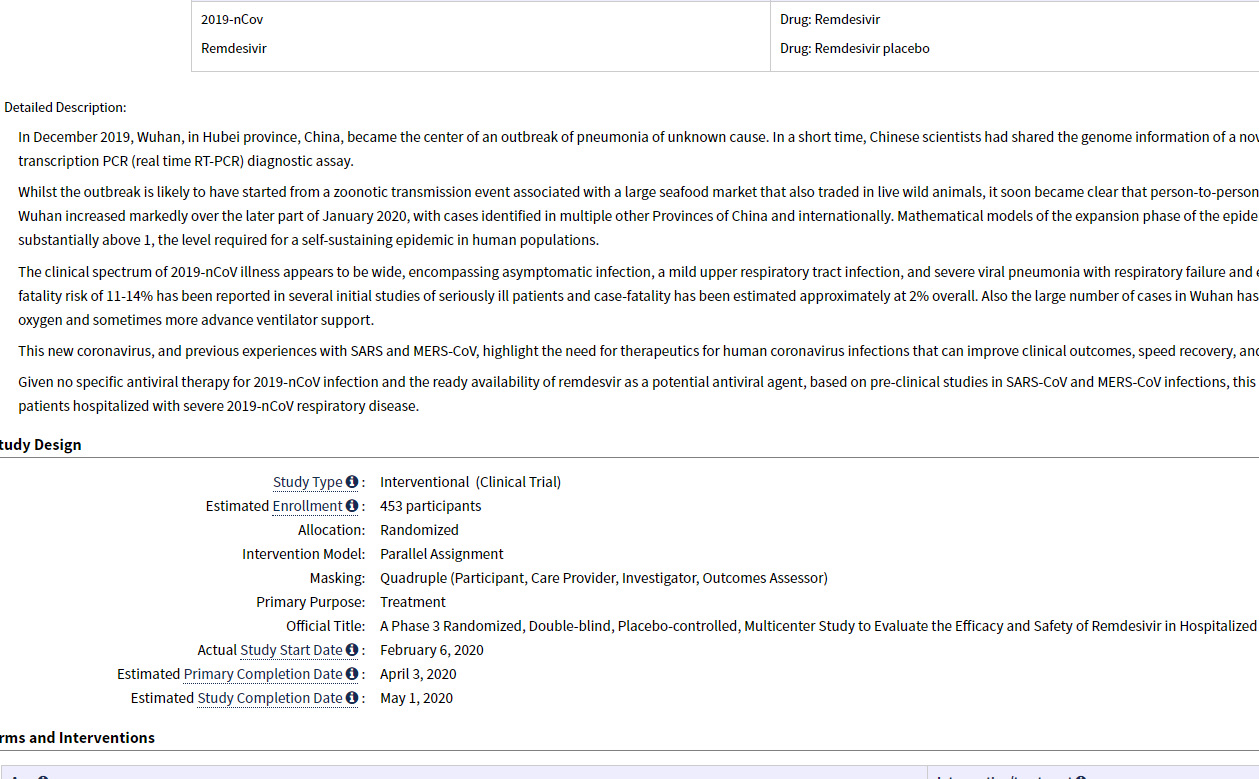Viewport: 1259px width, 779px height.
Task: Click the info icon beside Study Type
Action: 352,482
